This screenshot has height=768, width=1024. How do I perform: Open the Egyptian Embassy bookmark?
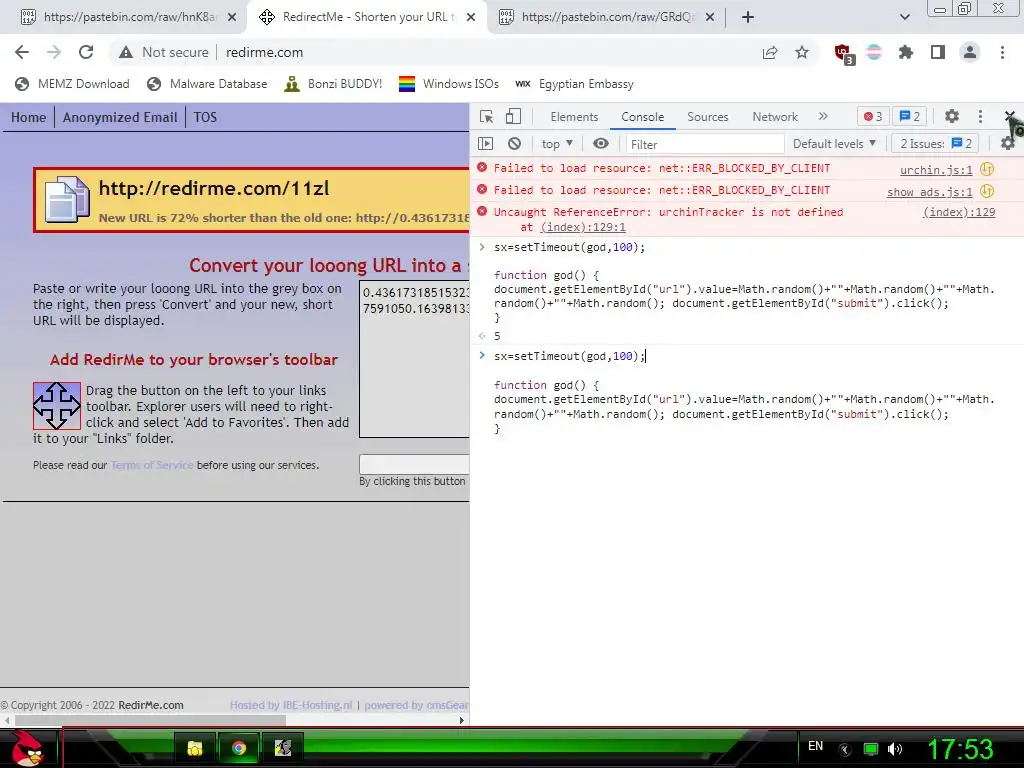click(x=574, y=84)
